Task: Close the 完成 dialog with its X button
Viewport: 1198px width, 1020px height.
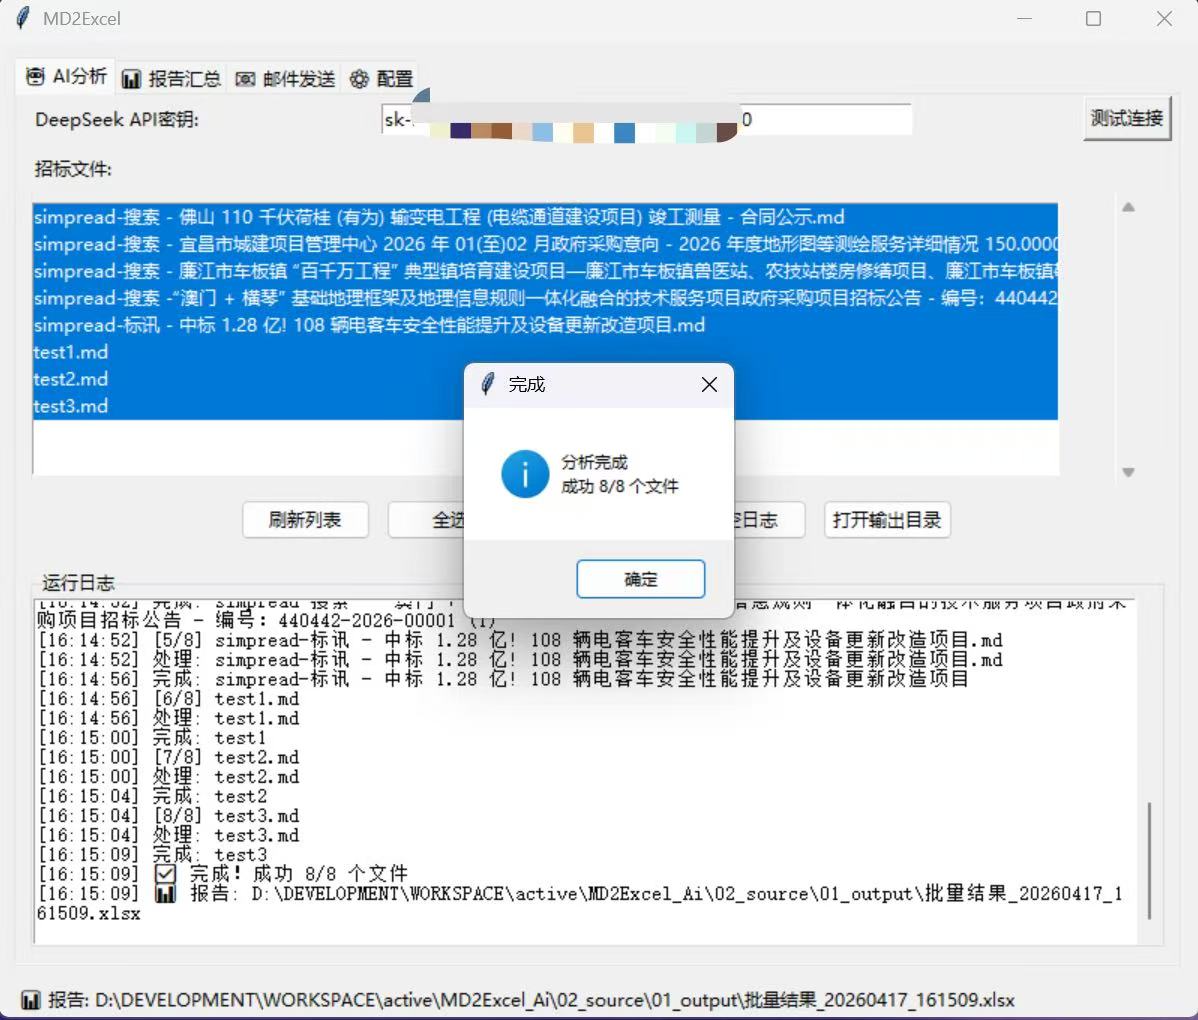Action: (x=709, y=384)
